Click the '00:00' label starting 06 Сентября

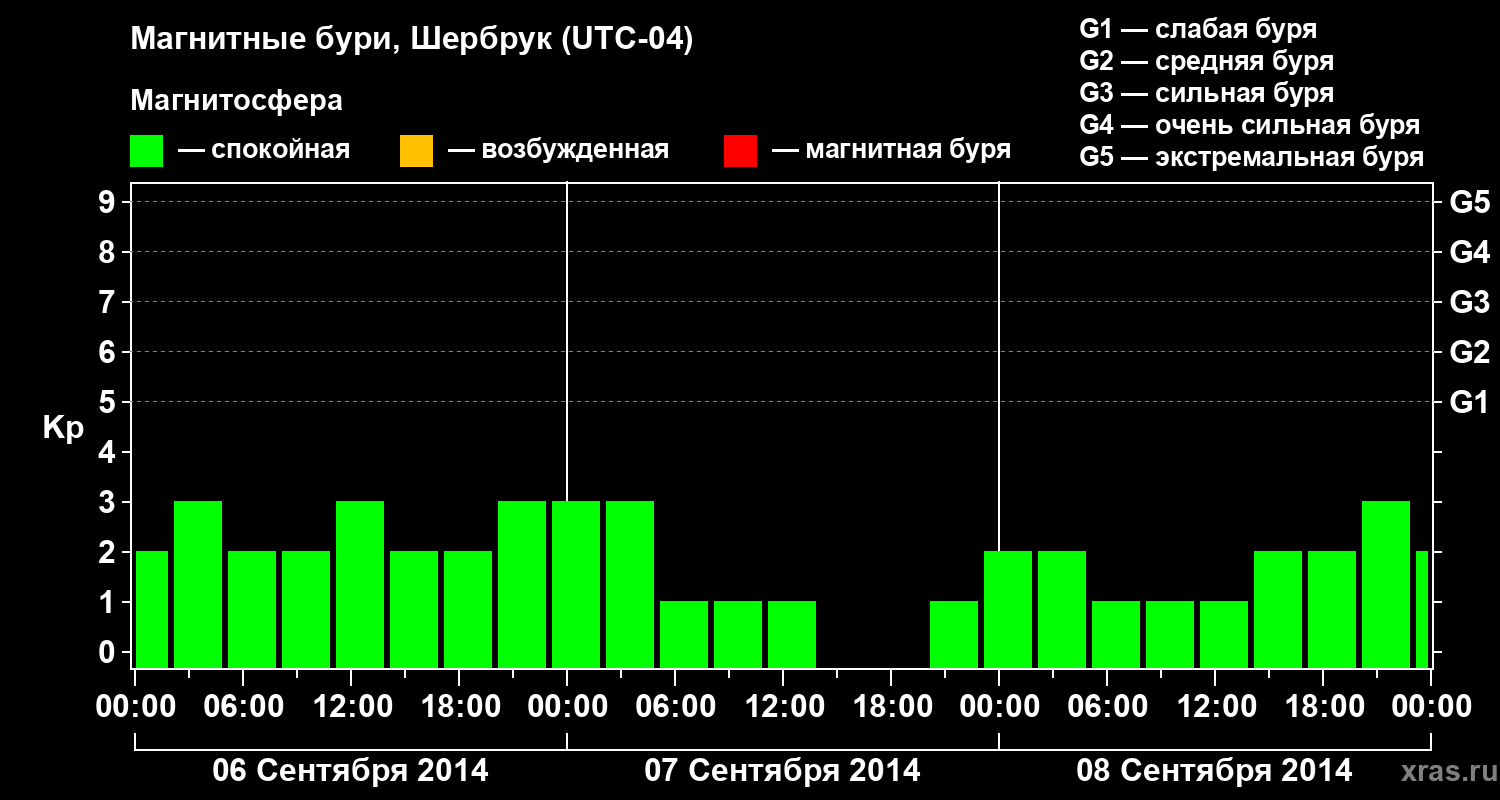coord(135,706)
